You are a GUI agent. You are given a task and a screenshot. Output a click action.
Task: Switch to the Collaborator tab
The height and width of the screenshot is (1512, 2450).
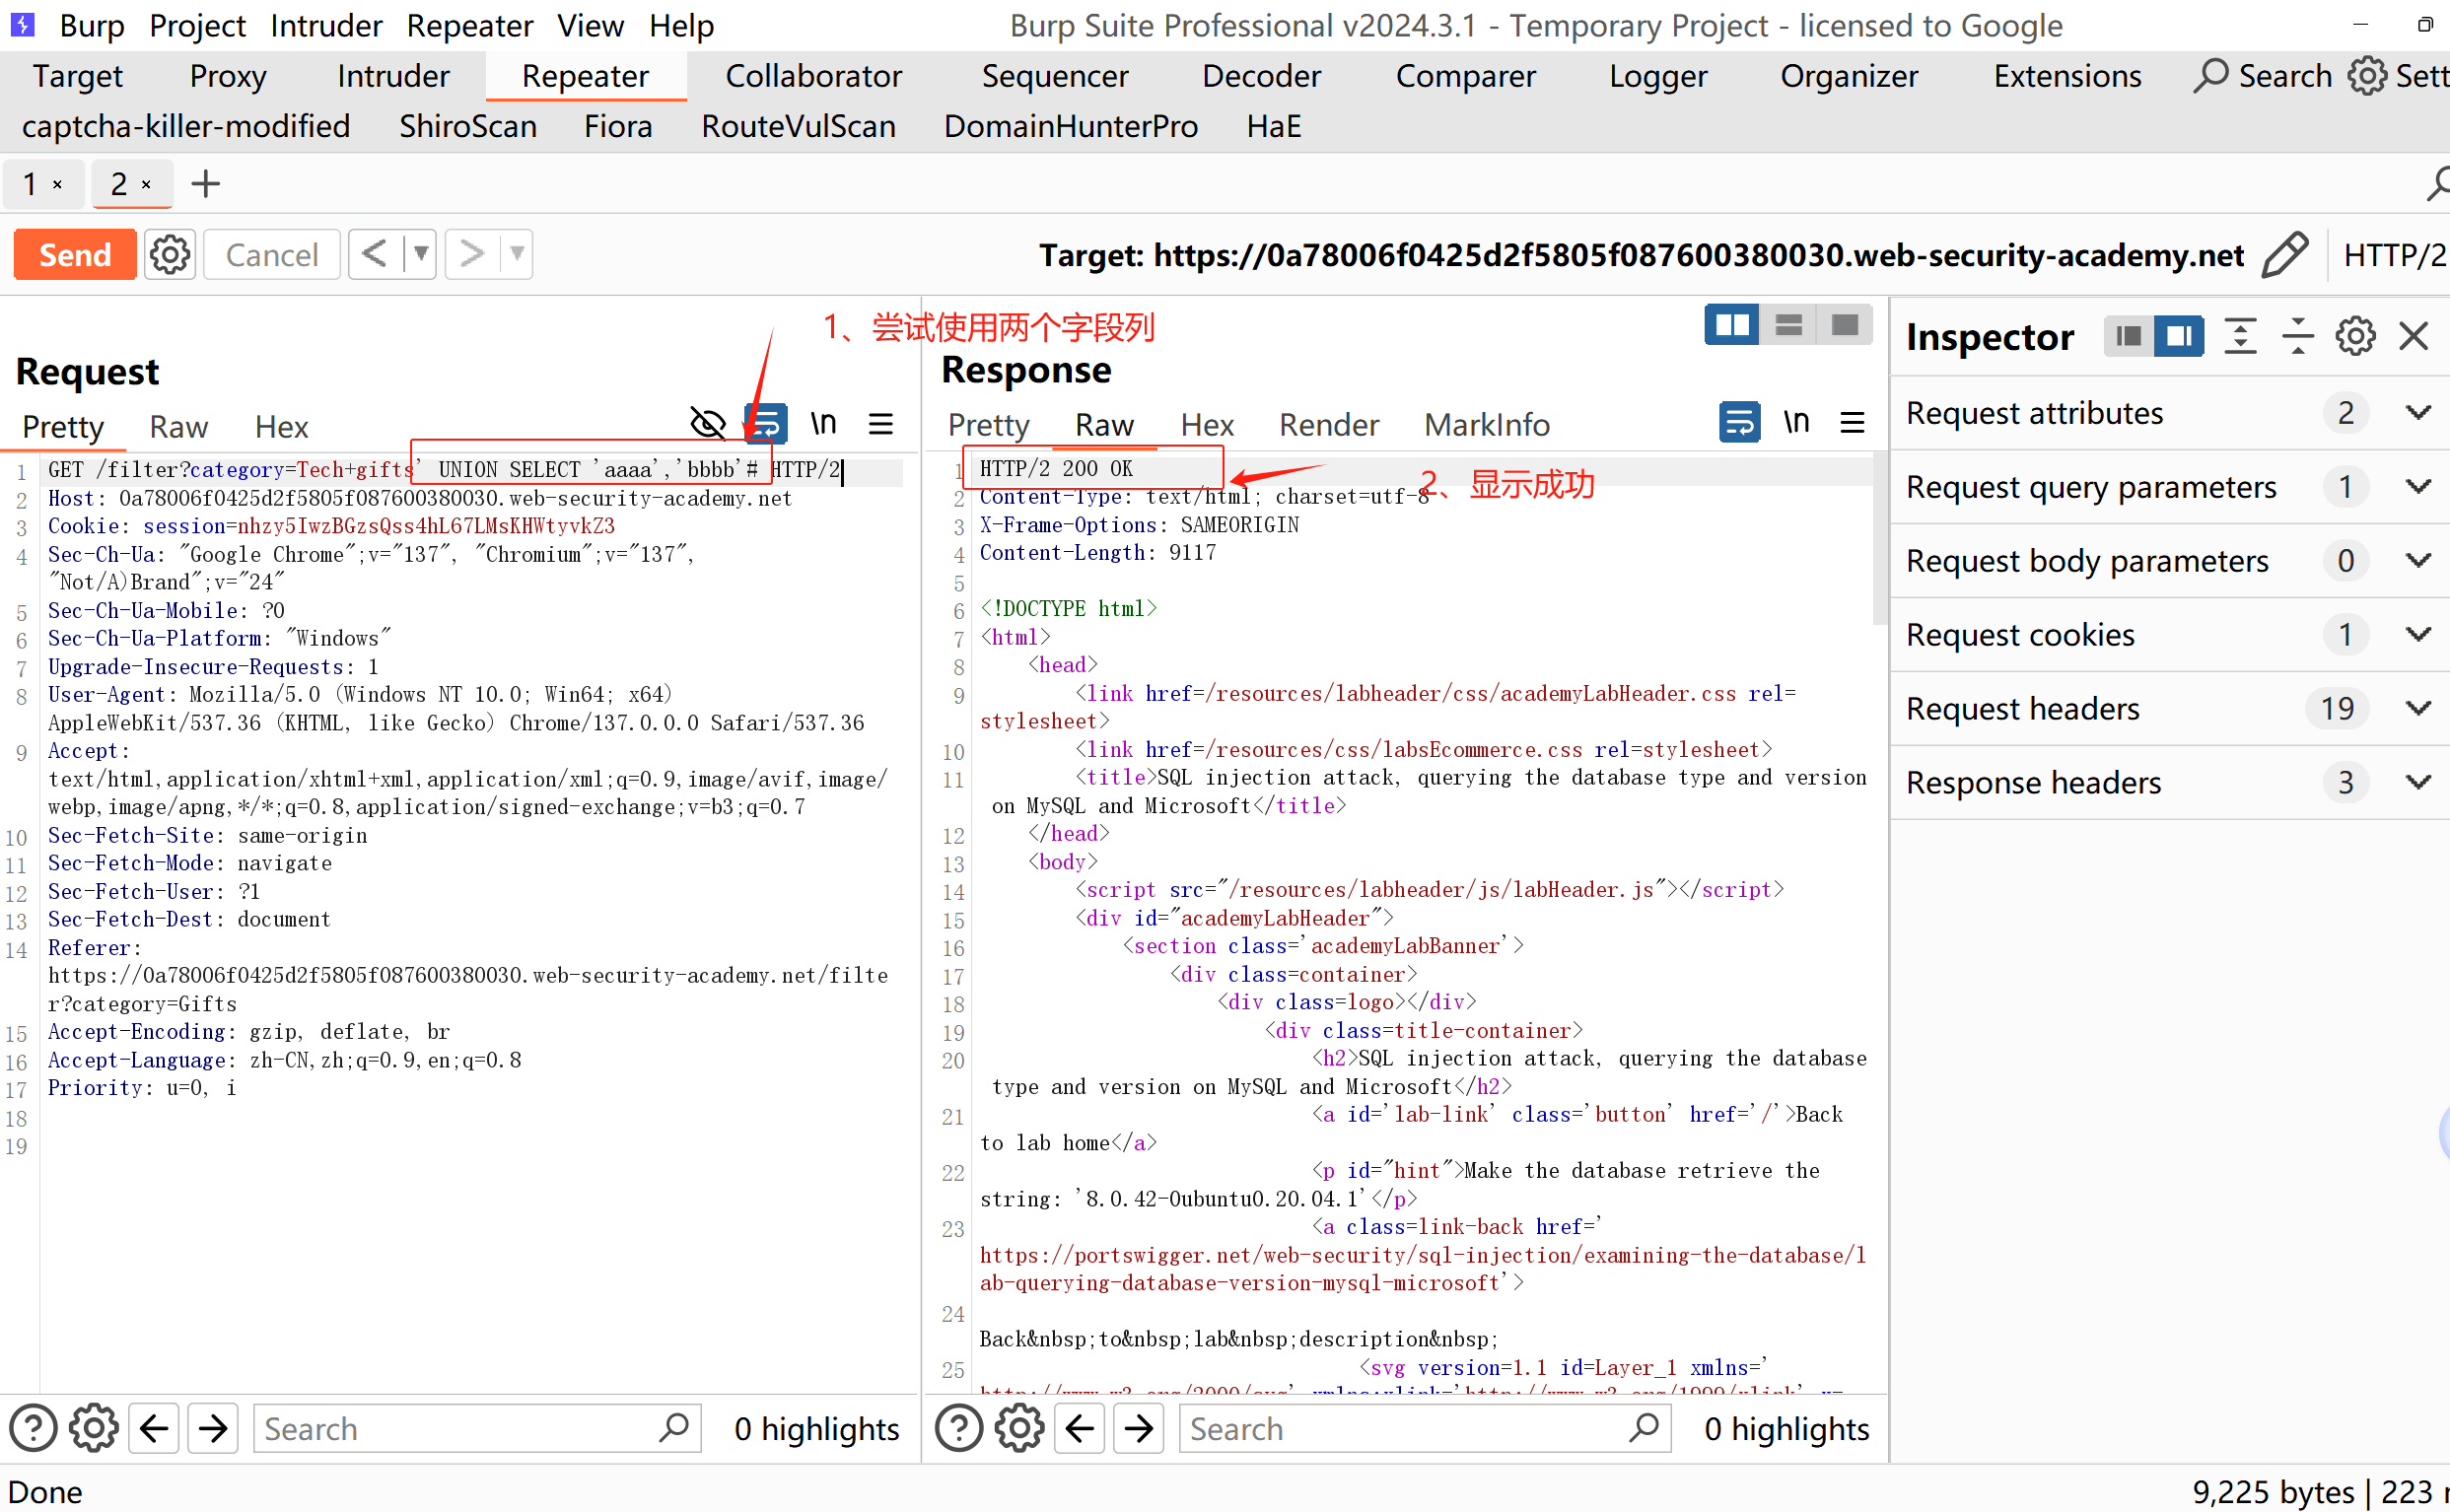(813, 76)
